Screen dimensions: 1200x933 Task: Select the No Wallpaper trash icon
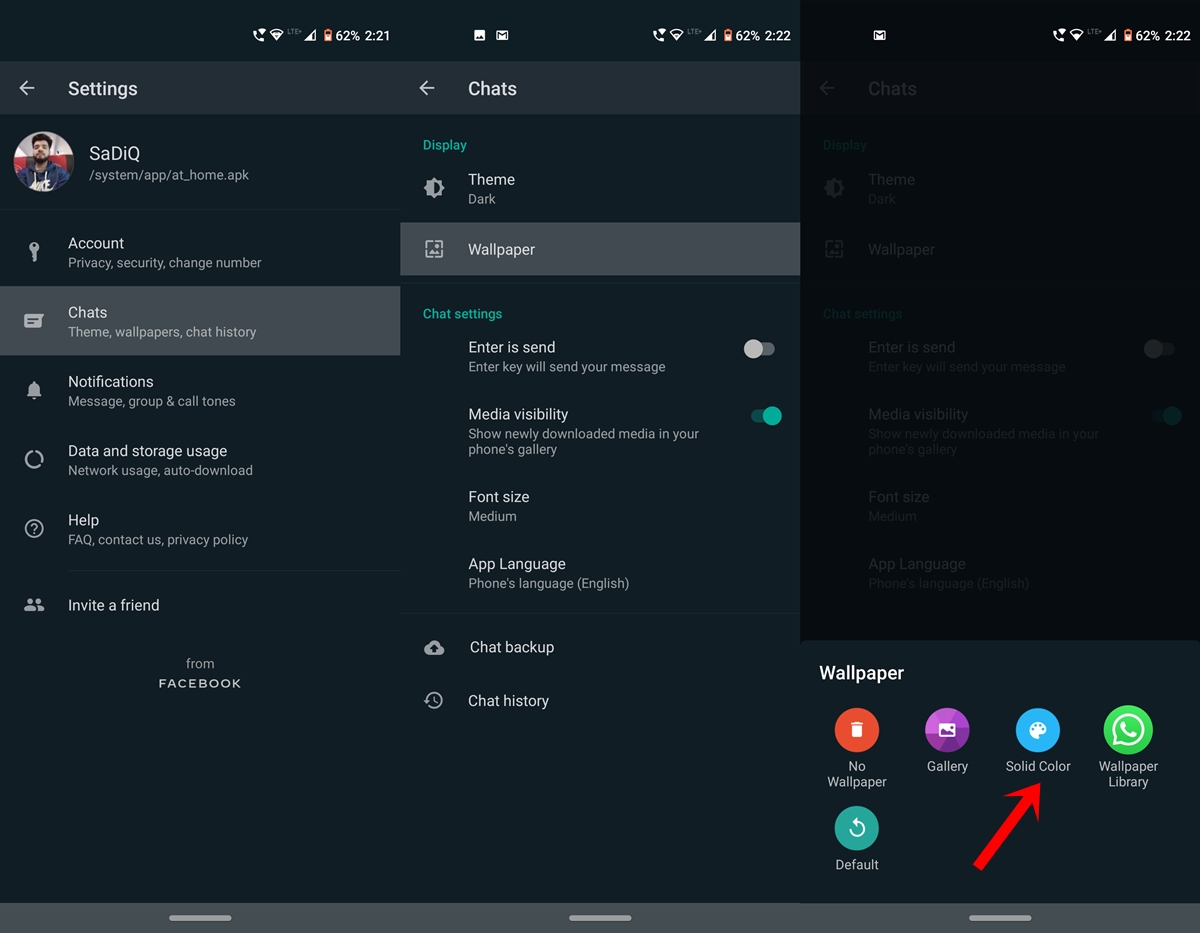pos(857,730)
